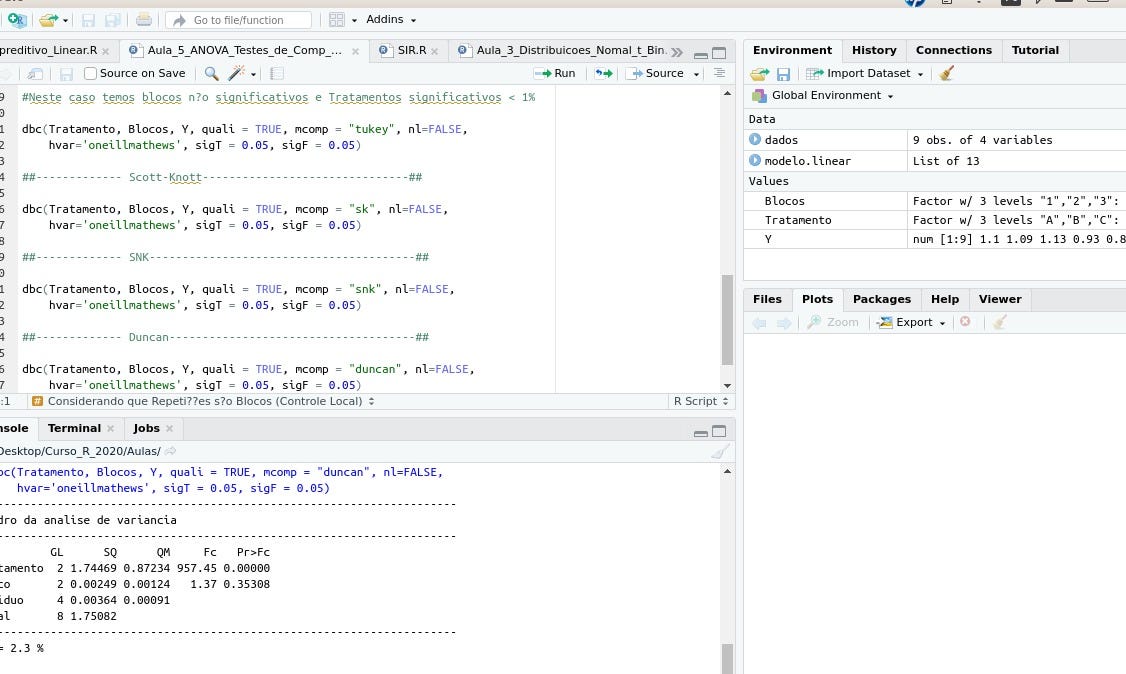Switch to the Packages tab
The width and height of the screenshot is (1126, 674).
pos(881,299)
